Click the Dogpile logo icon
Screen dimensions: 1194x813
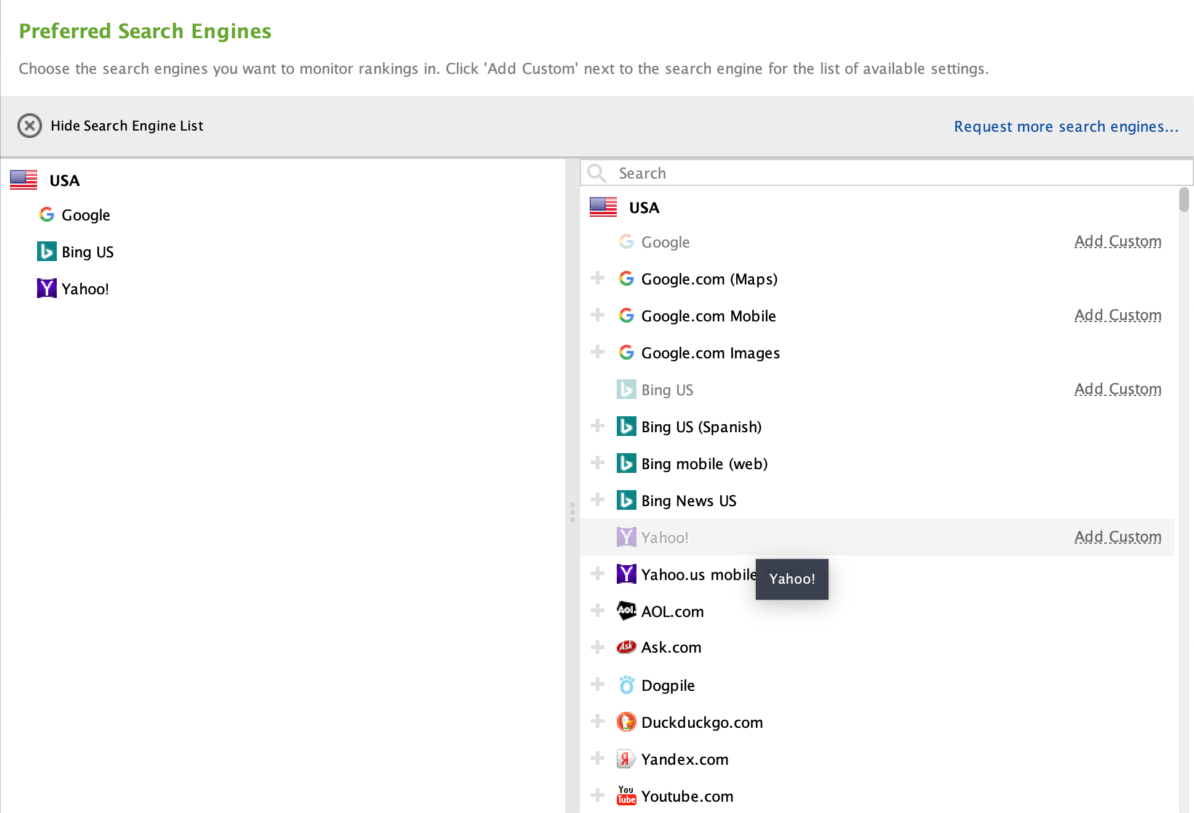coord(626,684)
